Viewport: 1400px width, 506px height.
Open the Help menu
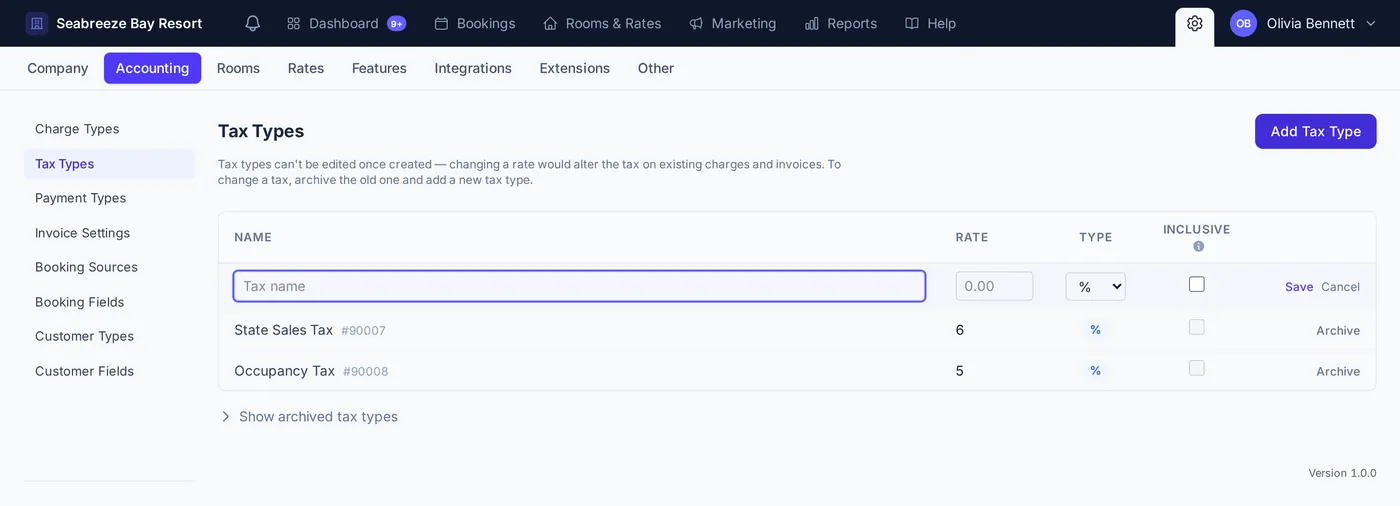point(931,23)
